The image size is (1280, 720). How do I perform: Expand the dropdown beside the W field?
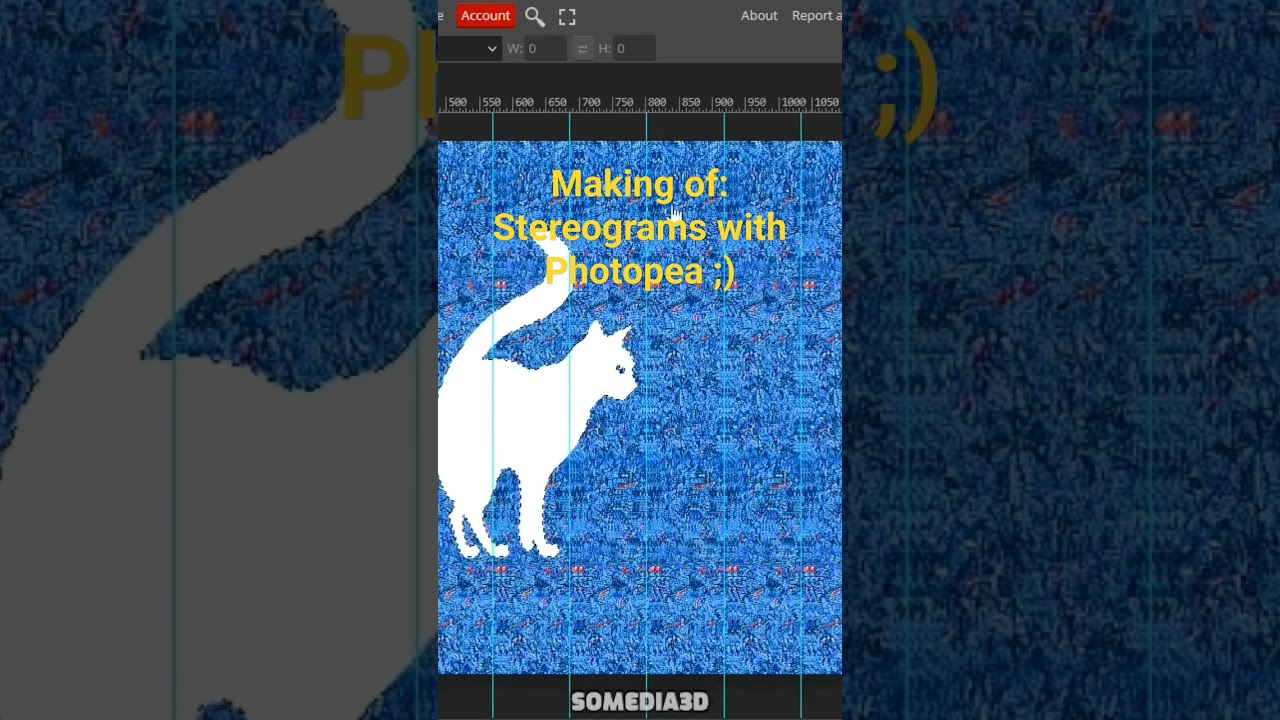click(470, 48)
